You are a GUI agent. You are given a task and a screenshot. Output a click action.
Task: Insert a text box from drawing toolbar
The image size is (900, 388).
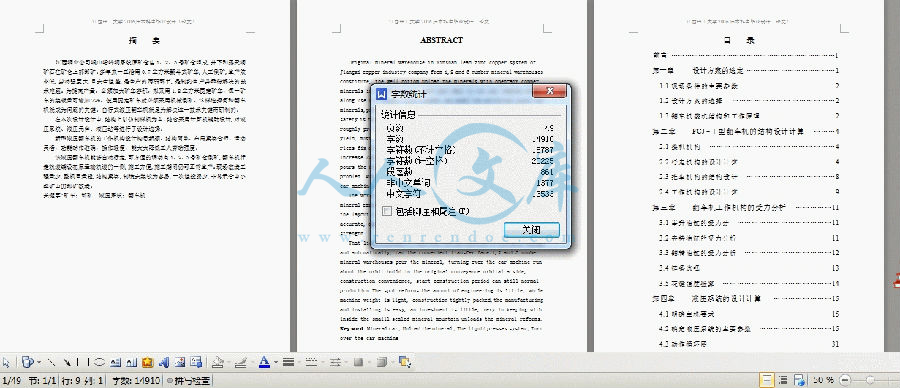coord(115,362)
